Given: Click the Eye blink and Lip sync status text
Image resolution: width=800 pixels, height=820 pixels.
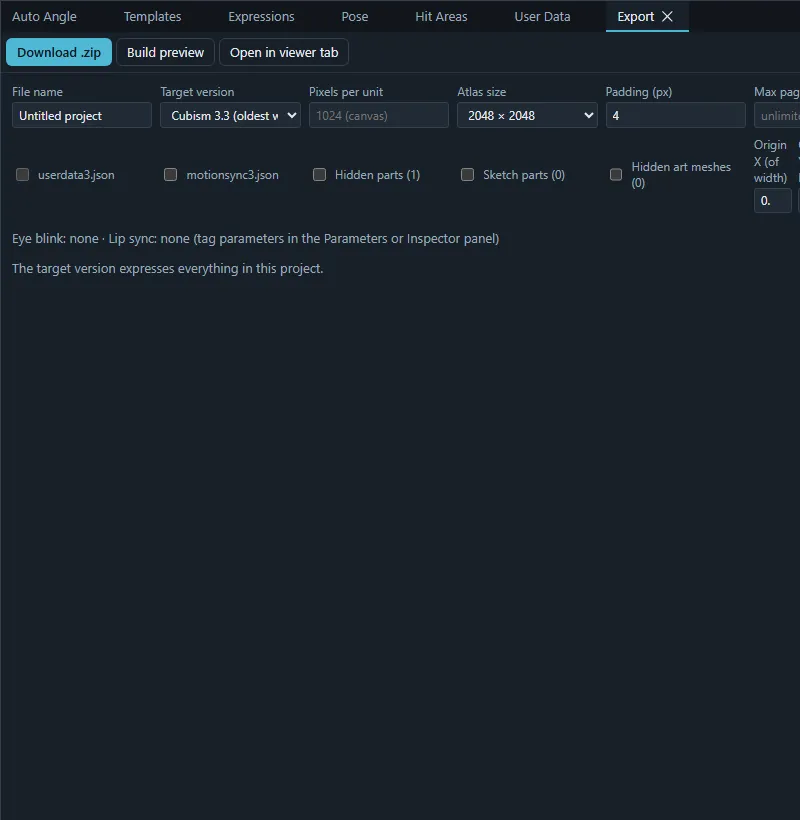Looking at the screenshot, I should (255, 238).
